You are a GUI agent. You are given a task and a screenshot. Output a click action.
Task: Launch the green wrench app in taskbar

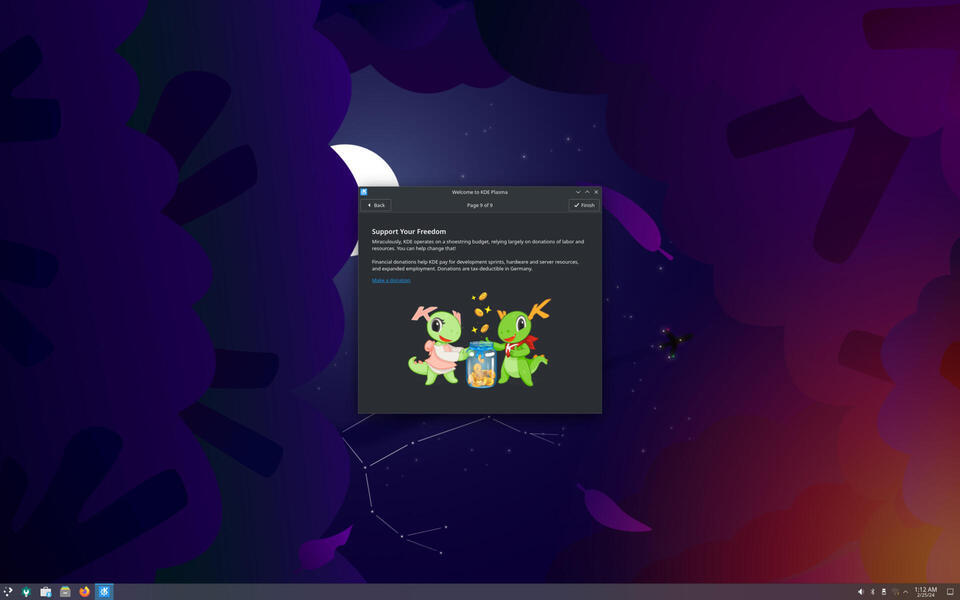pos(26,591)
